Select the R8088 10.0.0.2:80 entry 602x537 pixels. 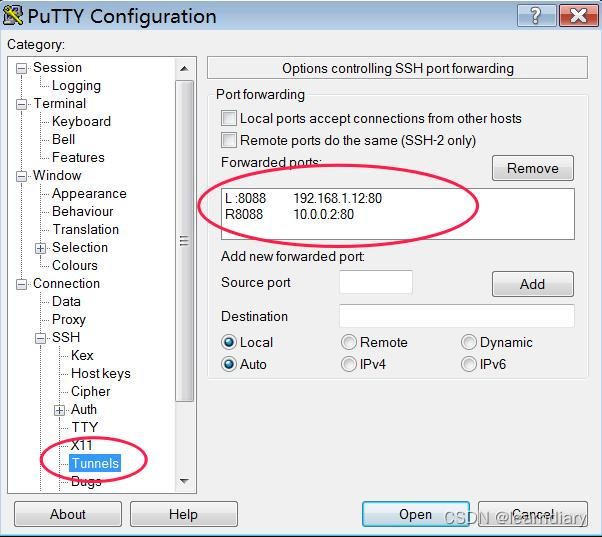pyautogui.click(x=398, y=214)
